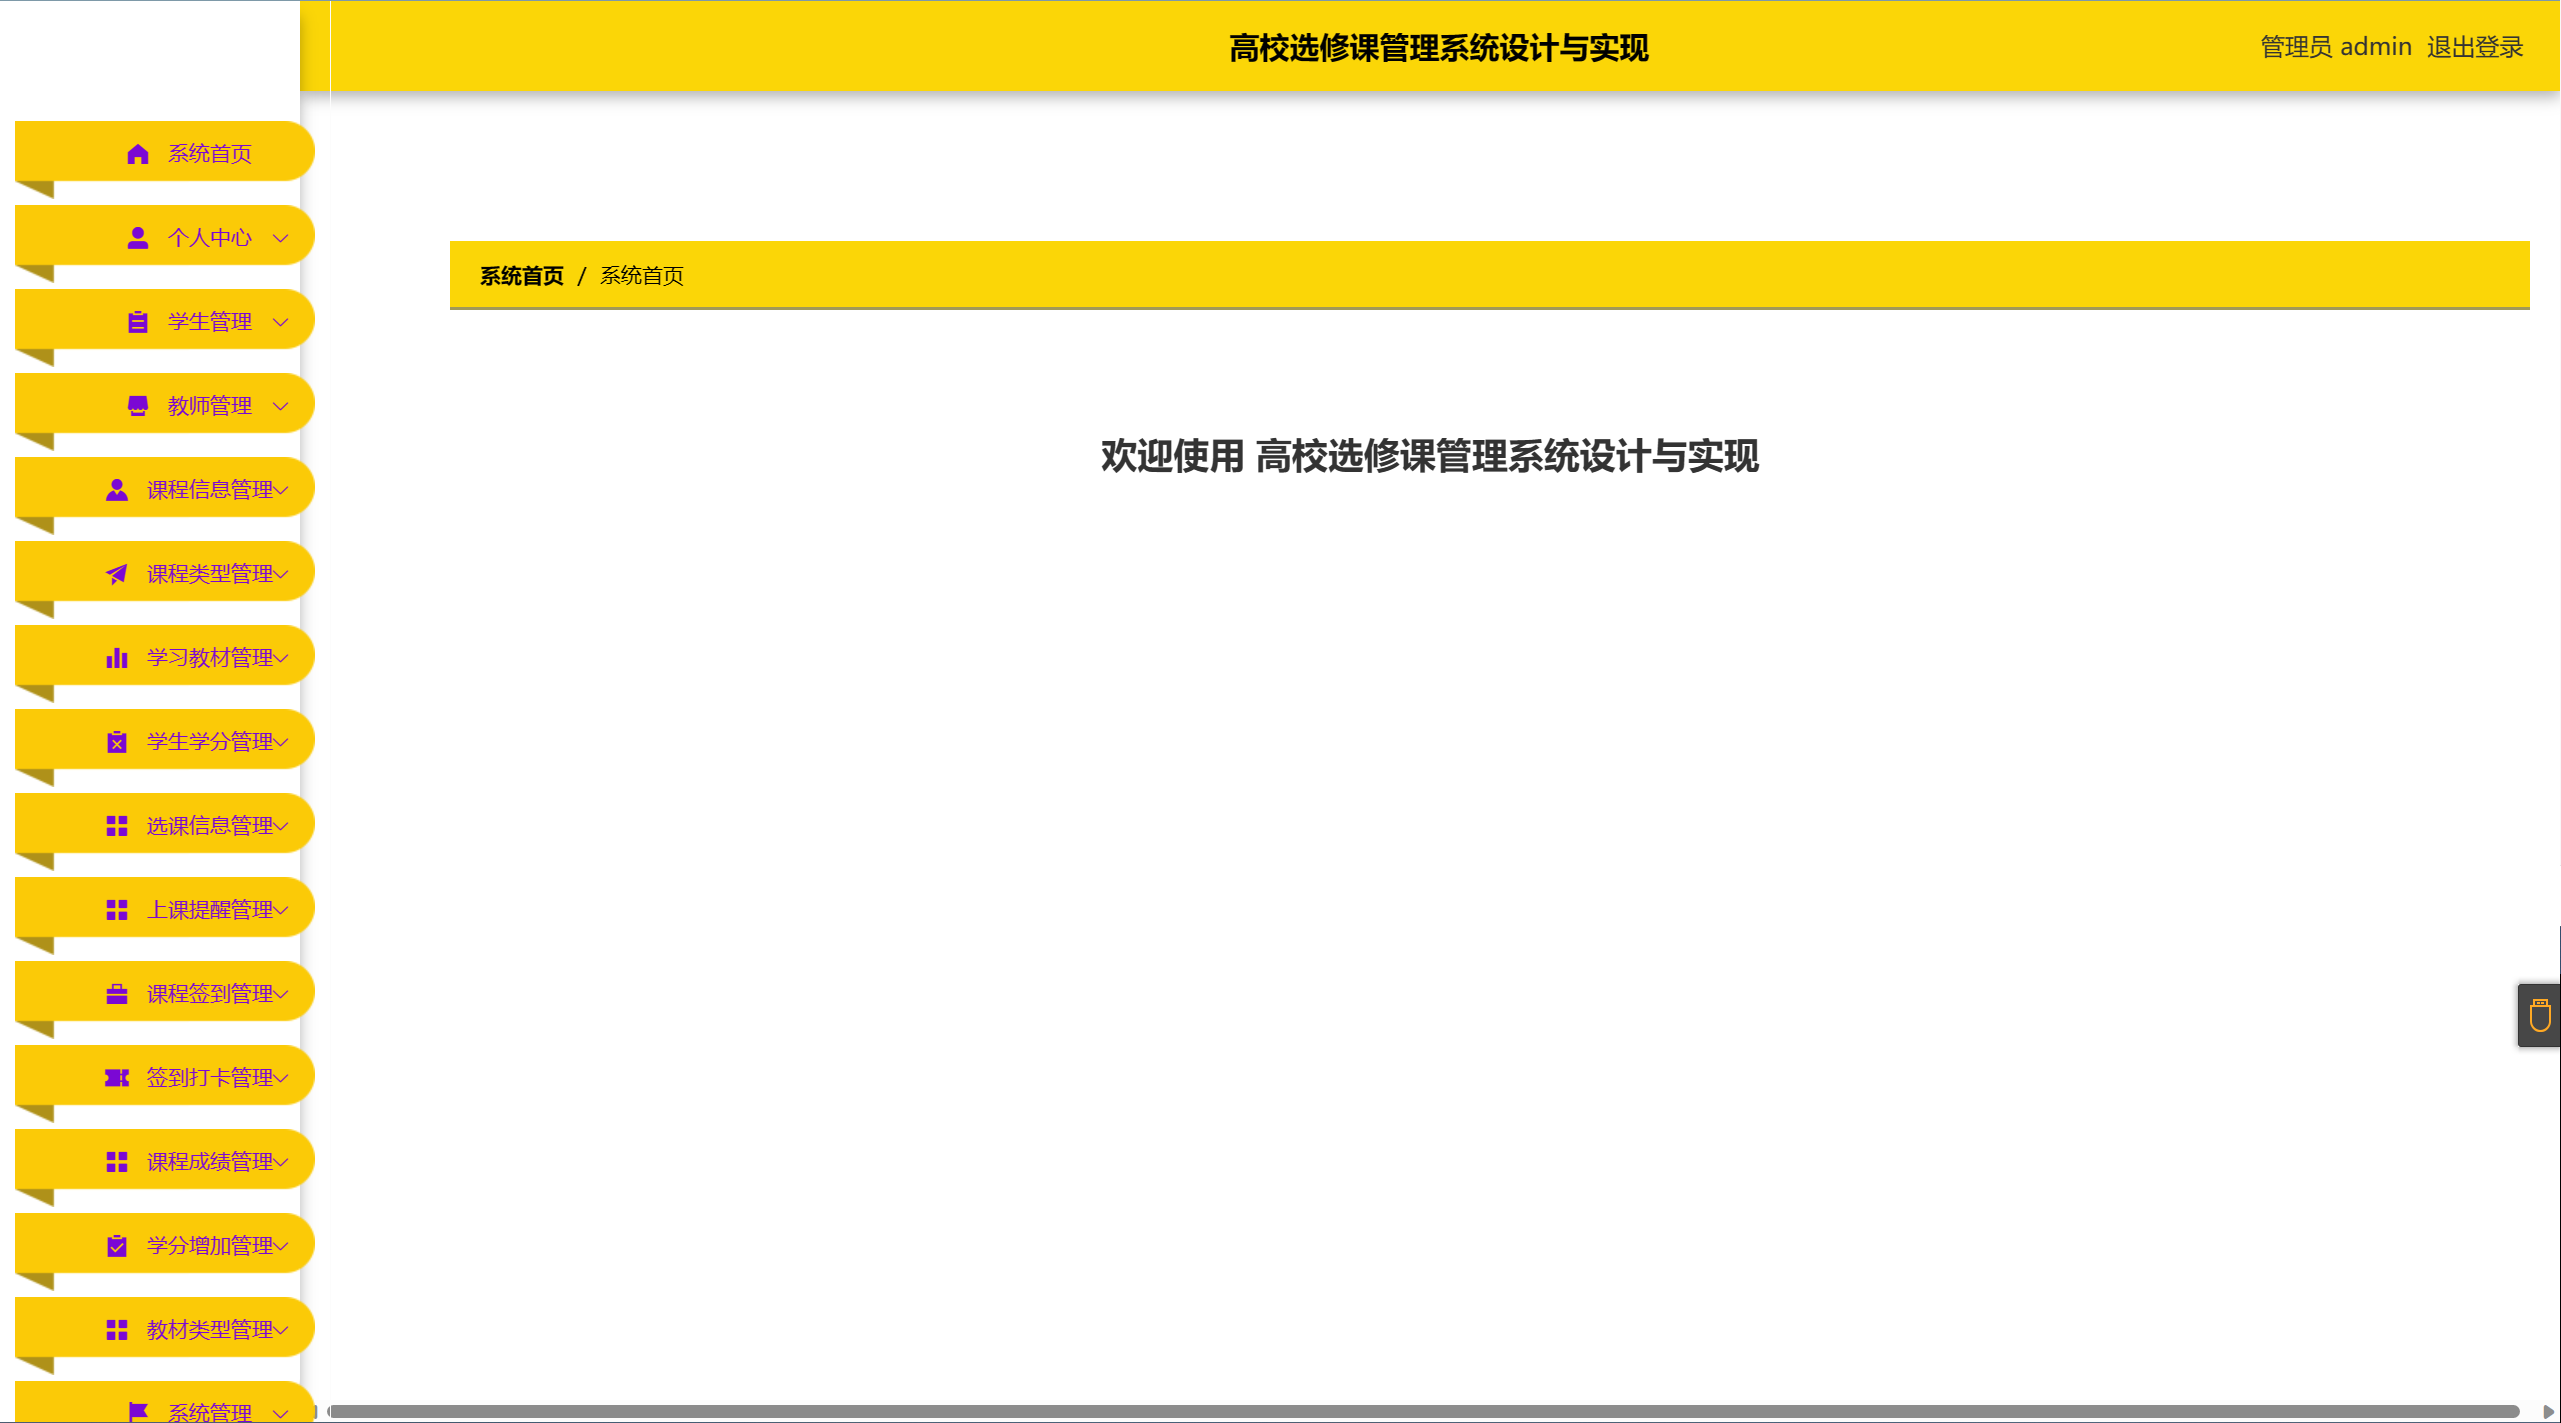Click the bar chart icon beside 学习教材管理
The height and width of the screenshot is (1423, 2561).
click(x=117, y=658)
